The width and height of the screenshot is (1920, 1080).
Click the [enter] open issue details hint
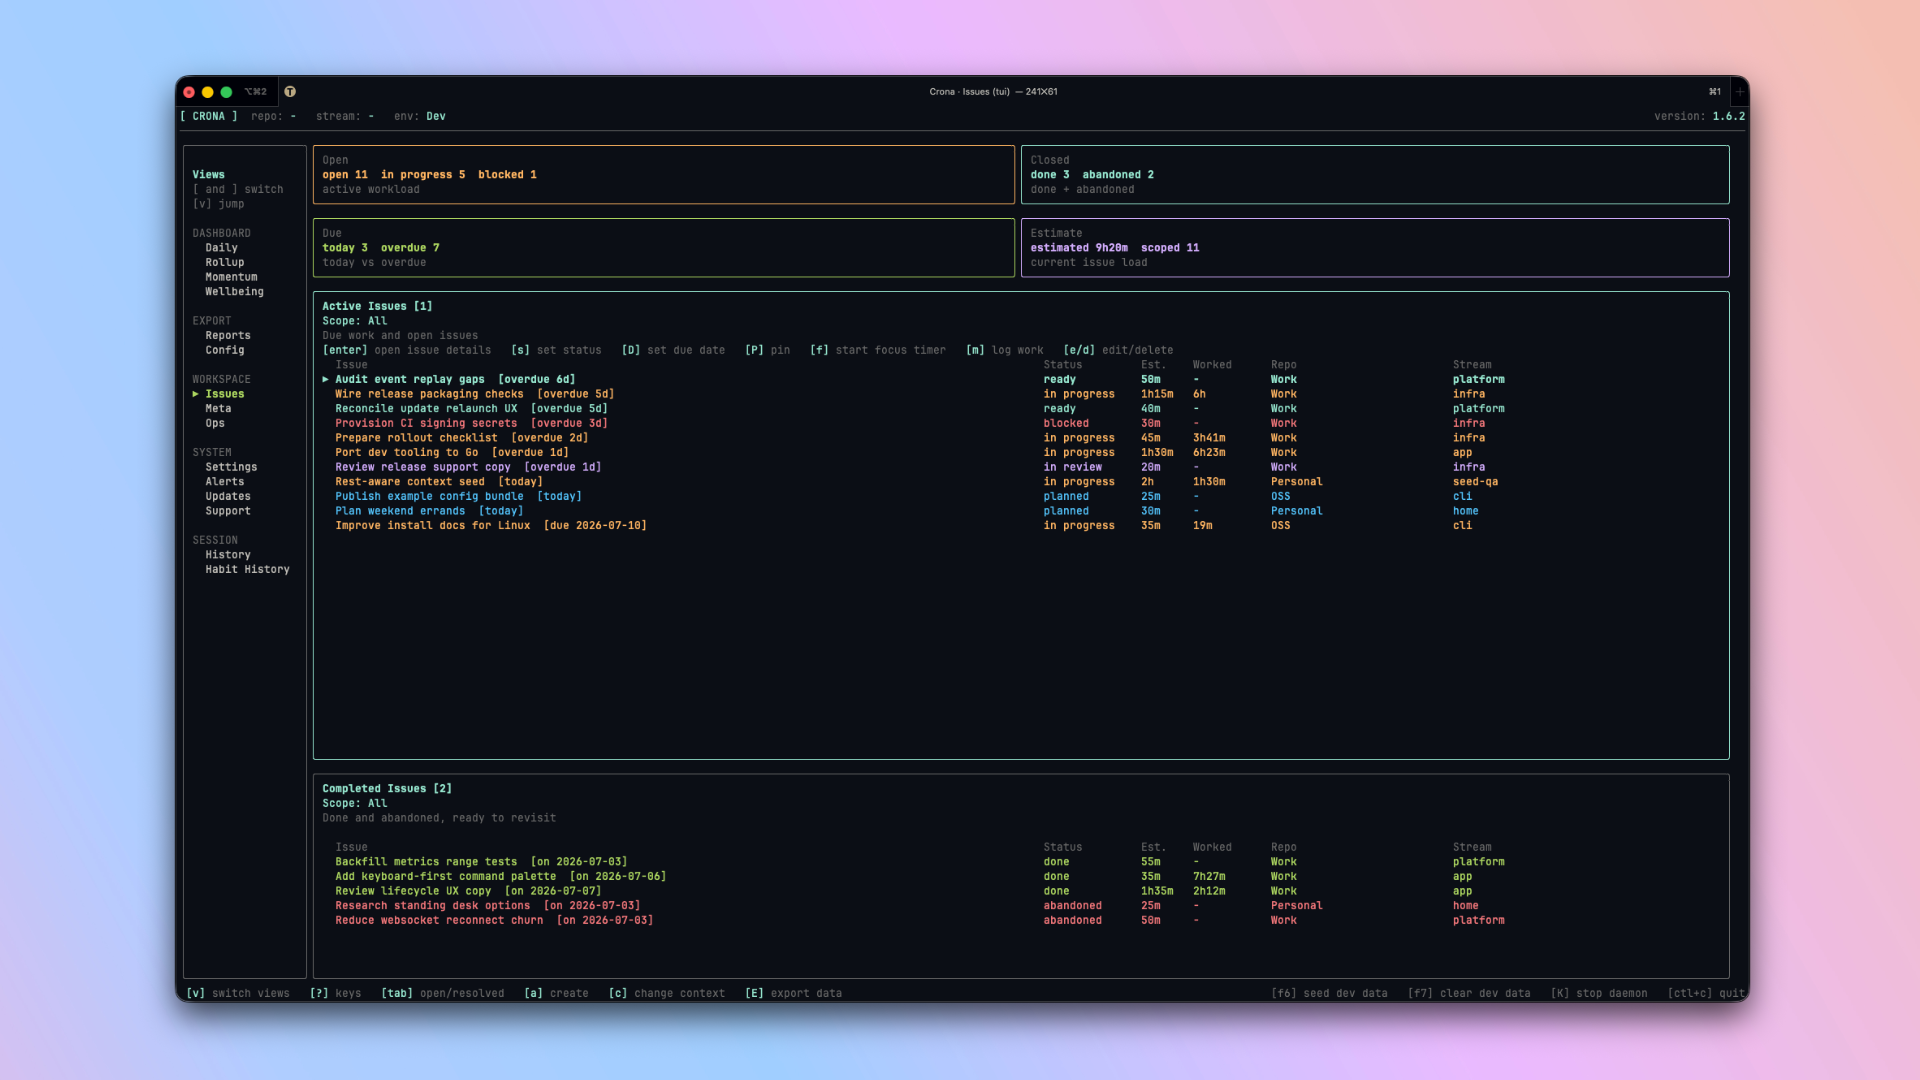coord(407,351)
